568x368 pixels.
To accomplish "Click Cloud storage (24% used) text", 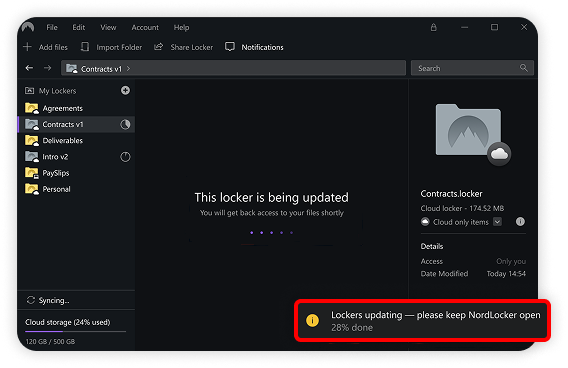I will point(67,322).
